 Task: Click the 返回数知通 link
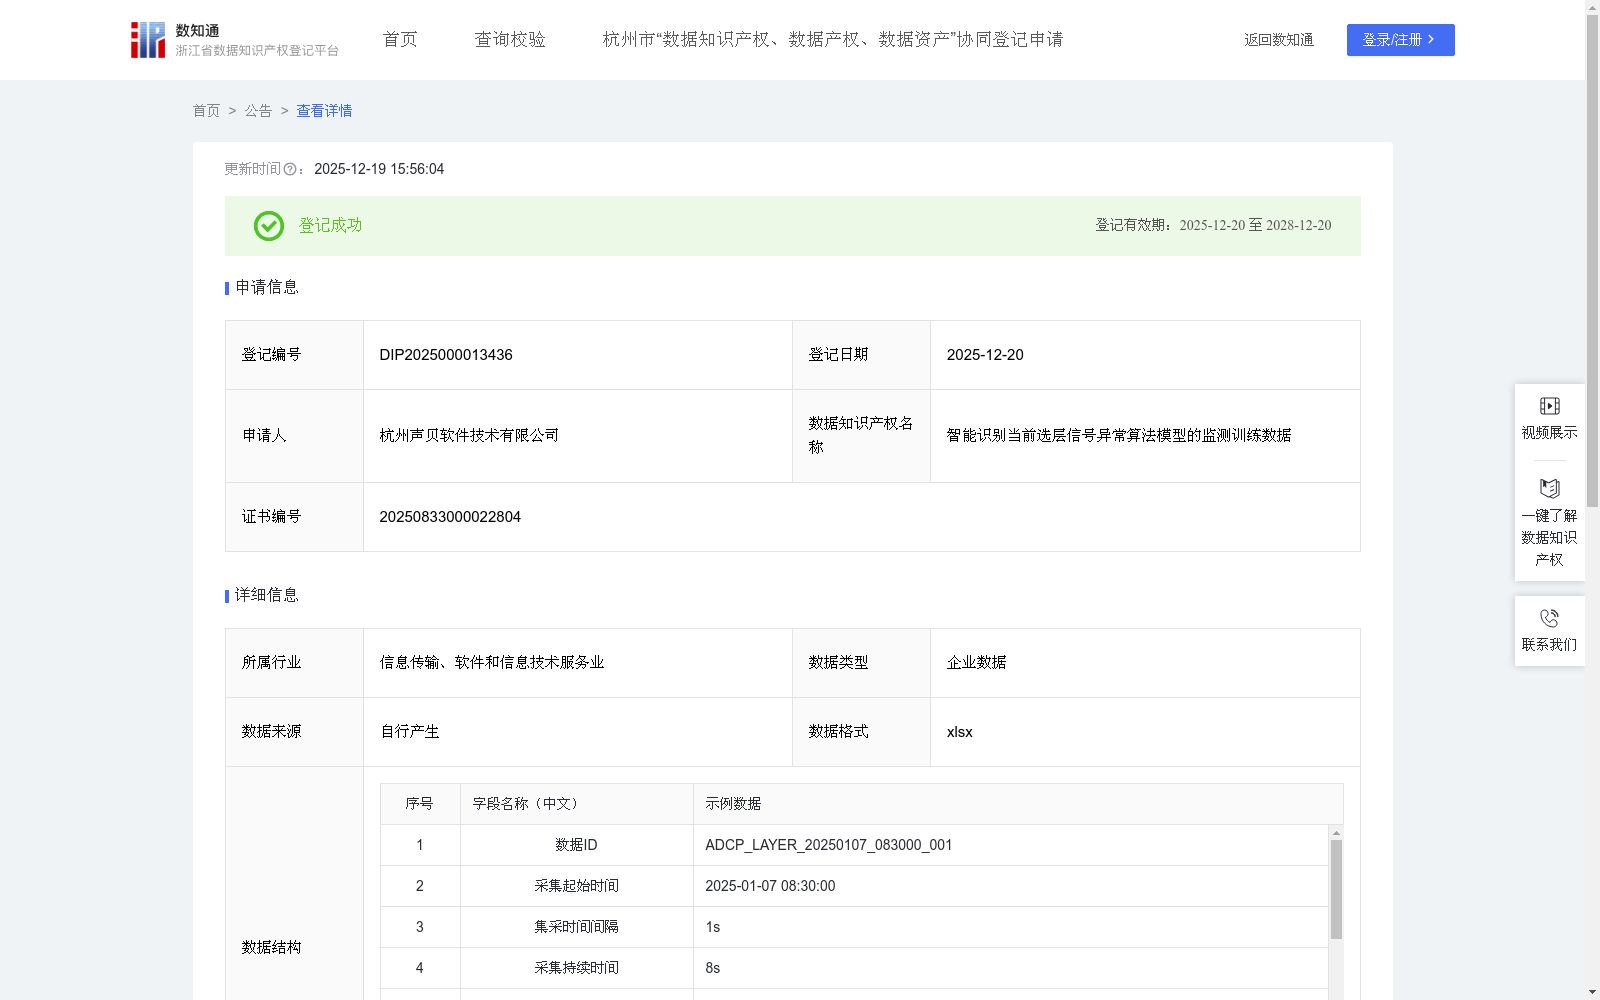coord(1279,40)
